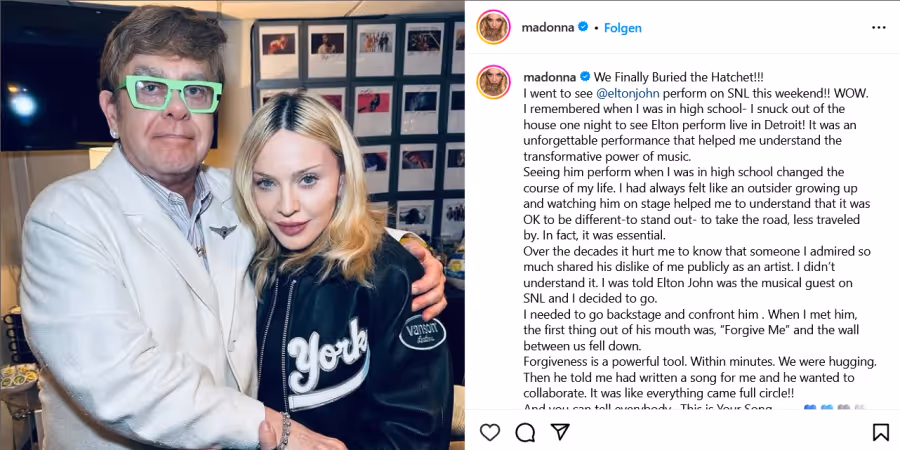The width and height of the screenshot is (900, 450).
Task: Open the three-dot more options menu
Action: 879,28
